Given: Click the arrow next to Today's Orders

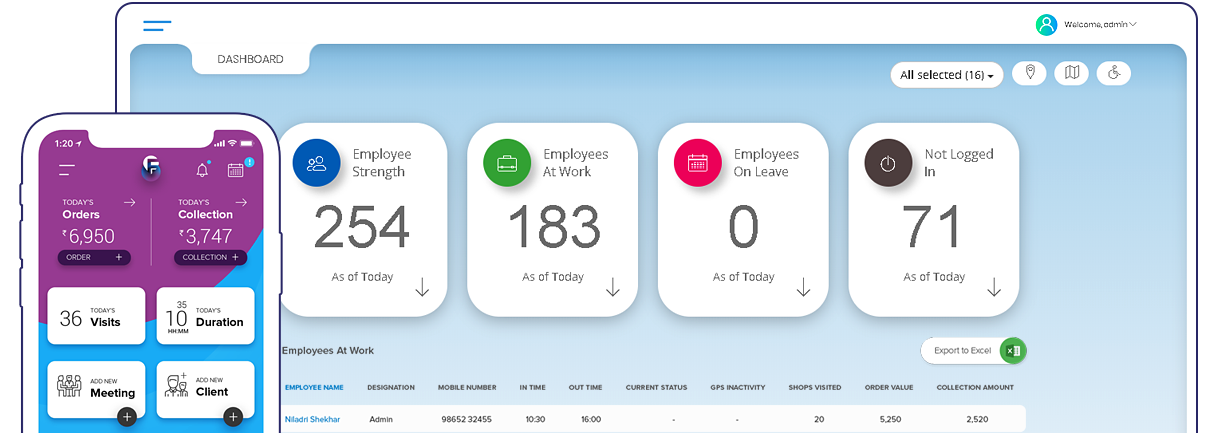Looking at the screenshot, I should coord(129,202).
